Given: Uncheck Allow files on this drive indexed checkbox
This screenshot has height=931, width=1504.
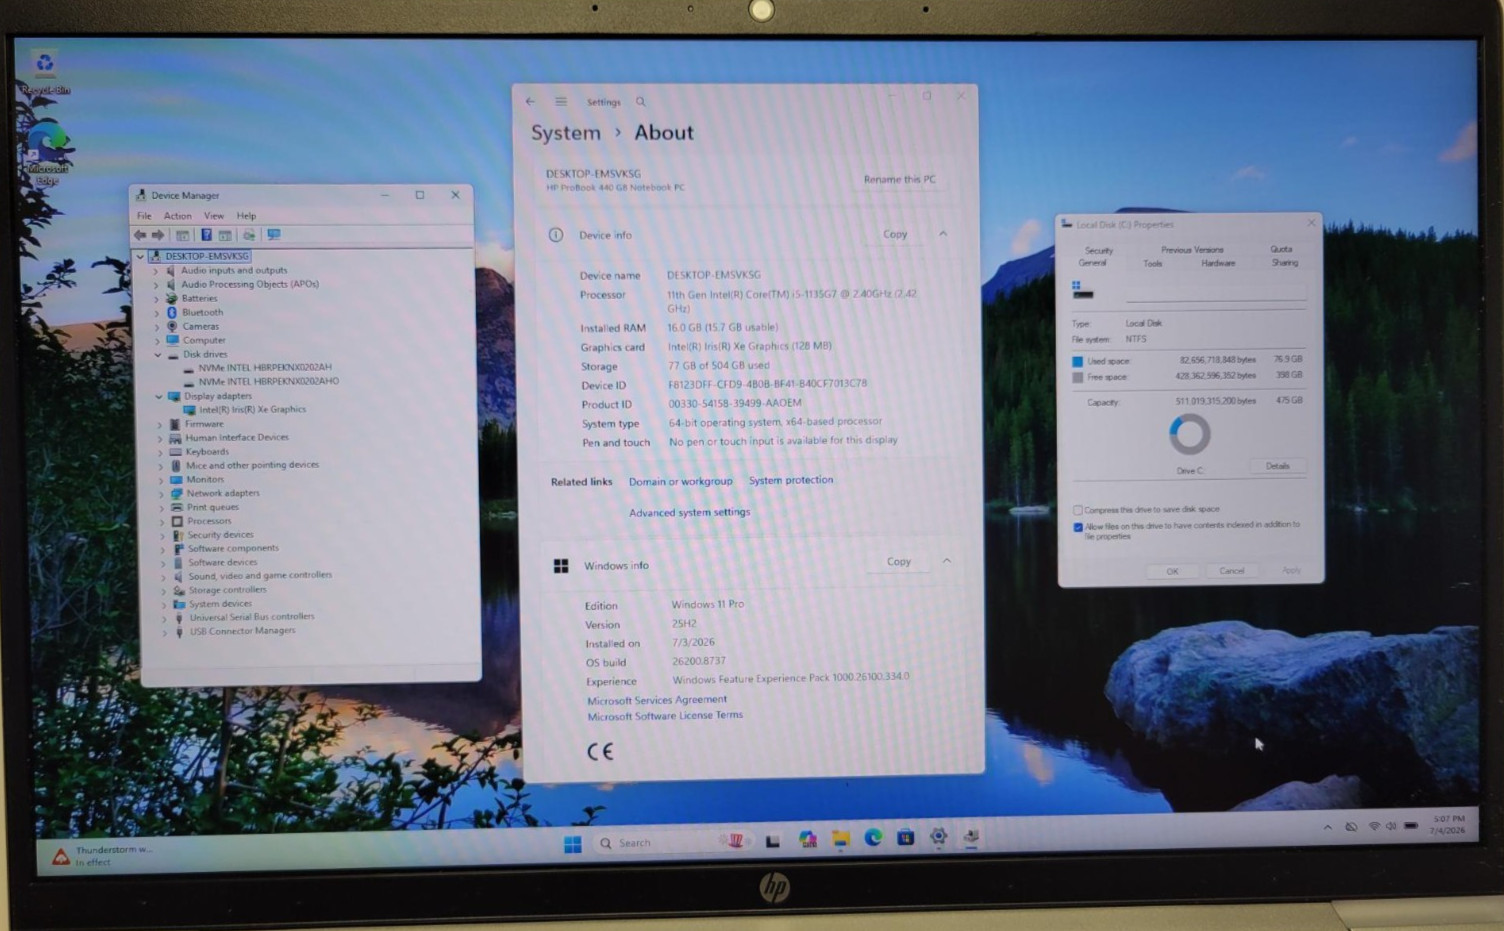Looking at the screenshot, I should click(x=1078, y=527).
